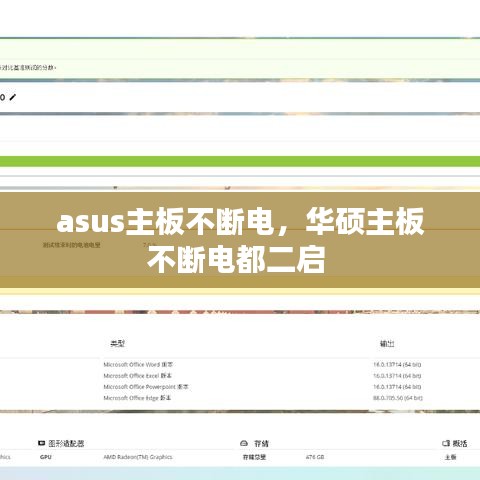Click the graphics adapter section icon
480x480 pixels.
pos(41,443)
